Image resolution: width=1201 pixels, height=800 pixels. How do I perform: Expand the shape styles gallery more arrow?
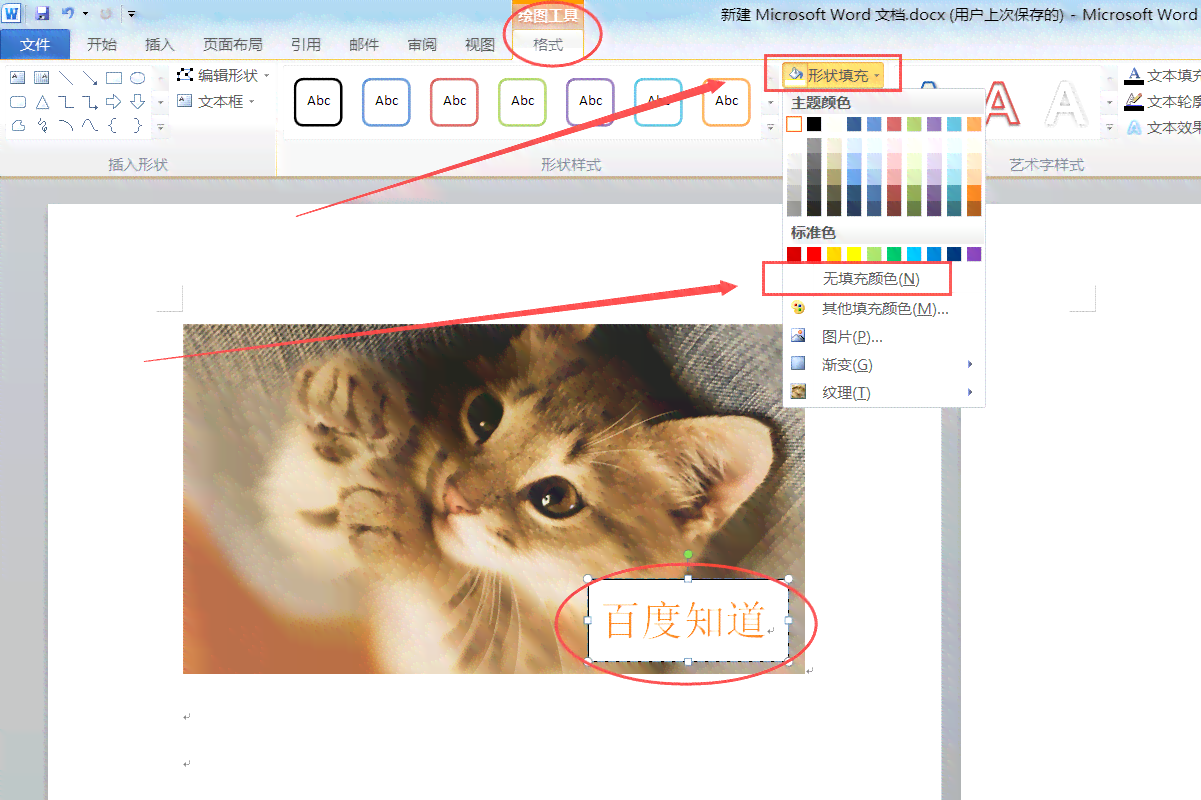770,127
